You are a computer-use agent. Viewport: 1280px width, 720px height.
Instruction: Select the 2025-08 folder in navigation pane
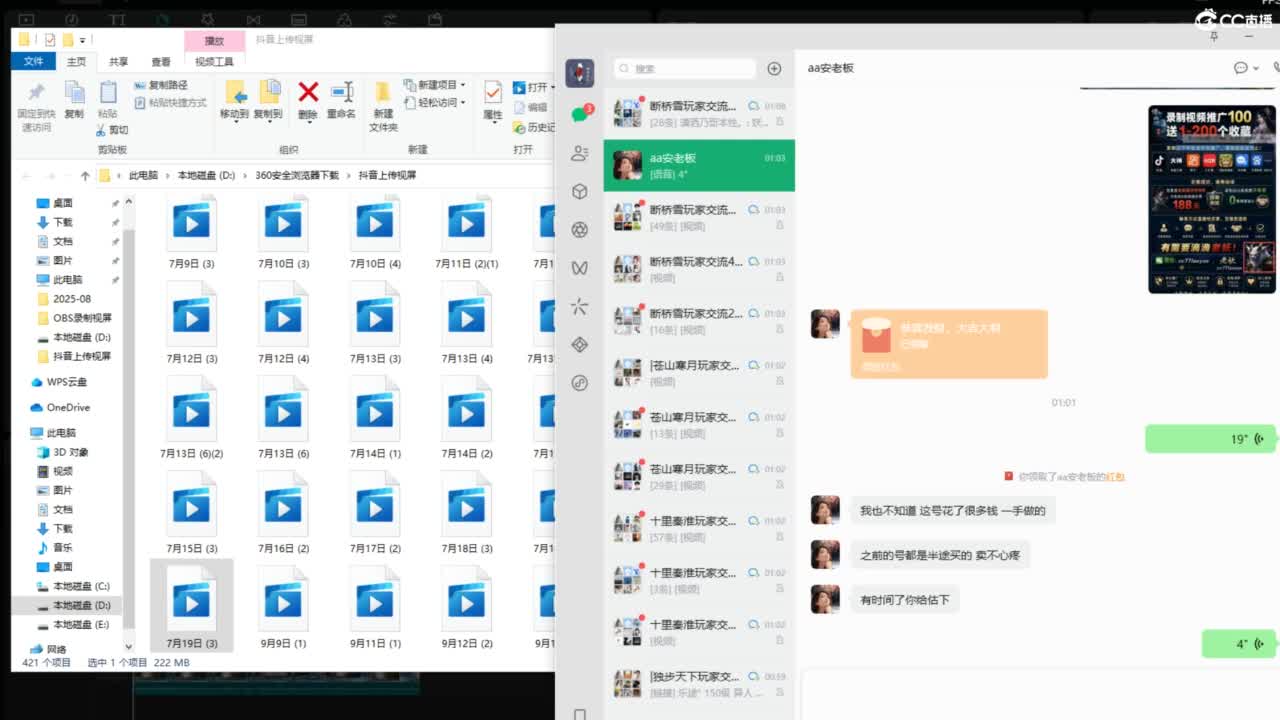point(63,299)
